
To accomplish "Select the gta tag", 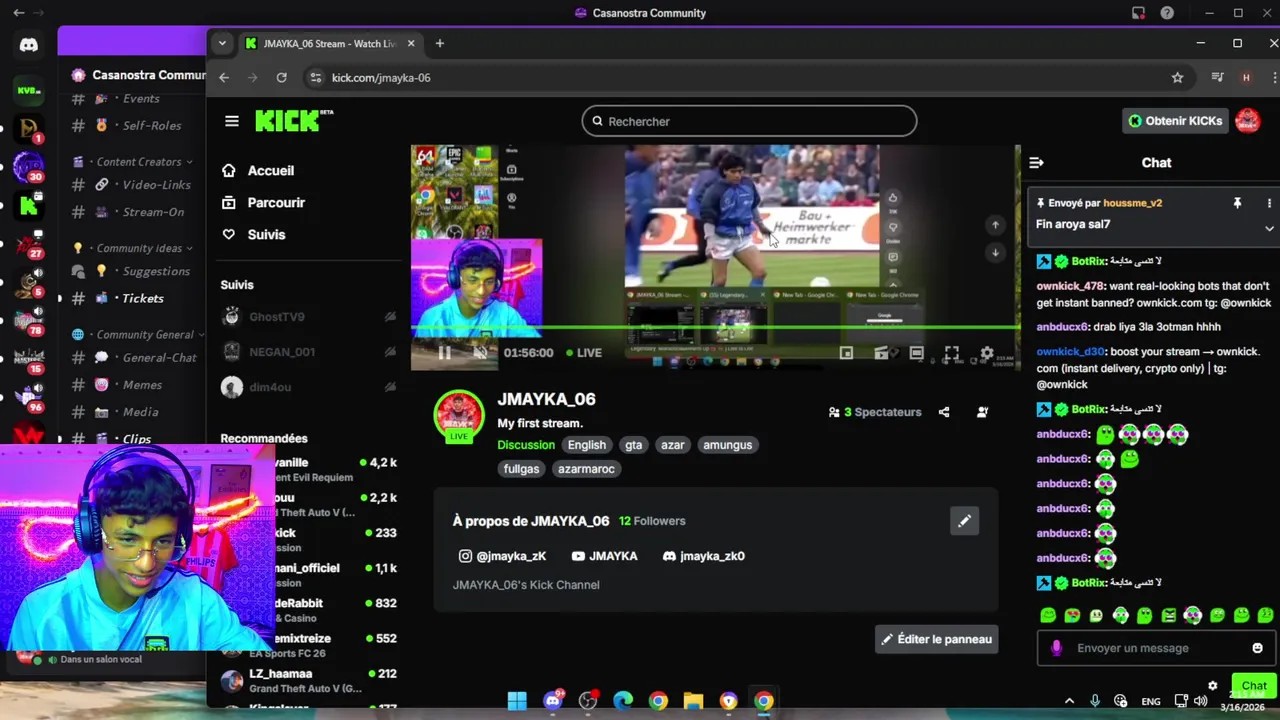I will pyautogui.click(x=633, y=445).
